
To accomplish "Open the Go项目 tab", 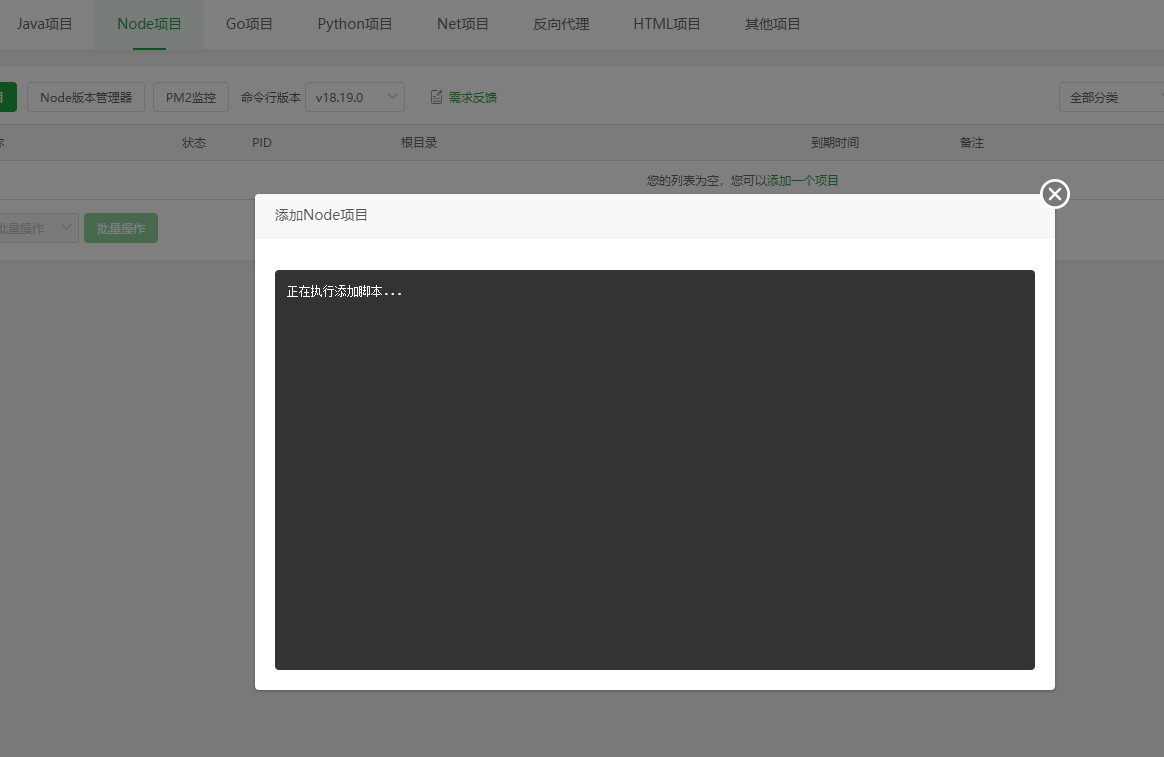I will (x=249, y=24).
